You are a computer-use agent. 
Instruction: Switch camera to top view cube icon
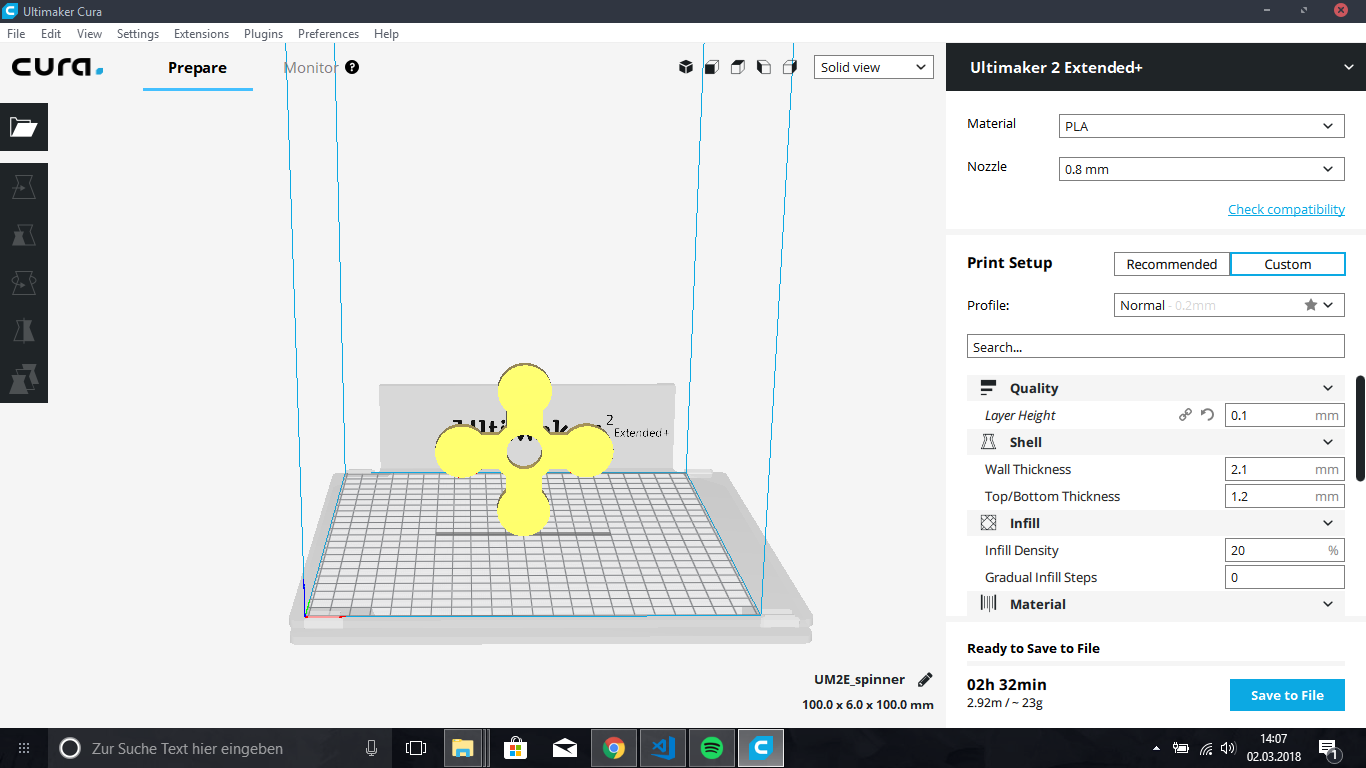coord(738,67)
